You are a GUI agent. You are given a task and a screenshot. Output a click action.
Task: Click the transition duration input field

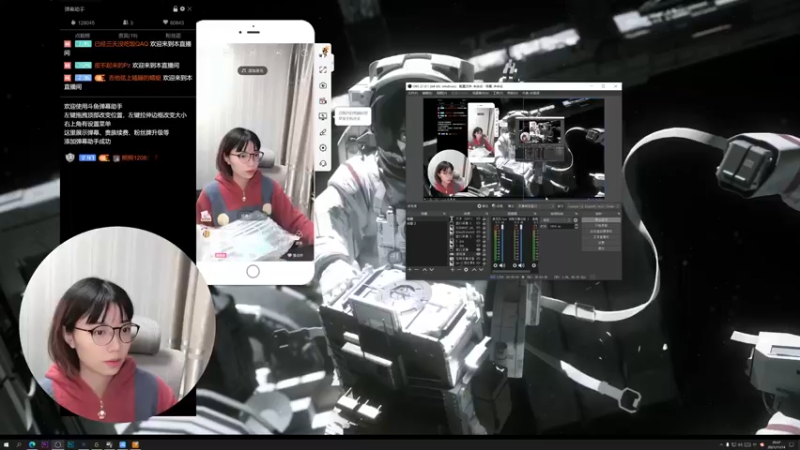coord(561,227)
